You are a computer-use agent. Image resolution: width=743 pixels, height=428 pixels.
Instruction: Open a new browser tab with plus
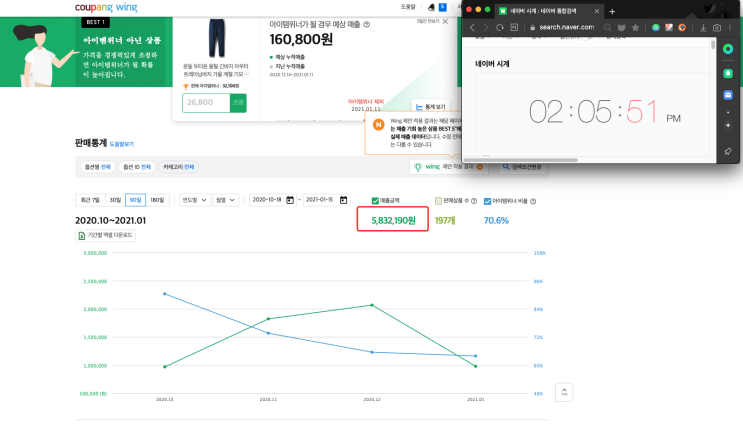click(612, 11)
